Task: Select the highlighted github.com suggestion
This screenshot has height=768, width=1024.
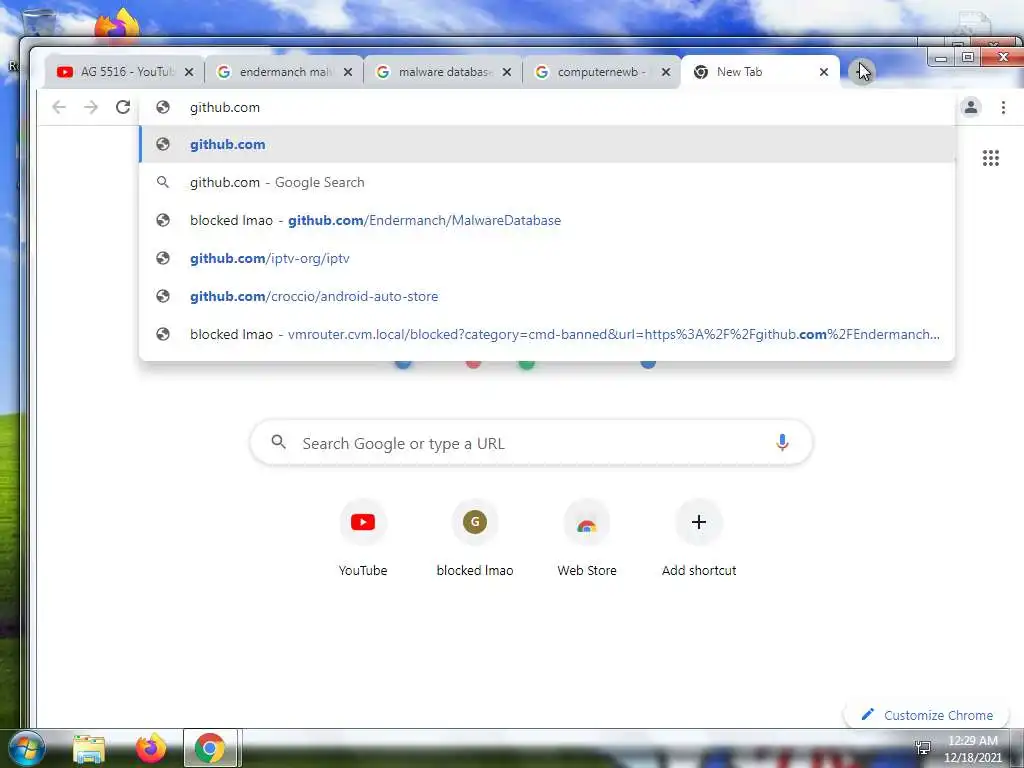Action: tap(547, 144)
